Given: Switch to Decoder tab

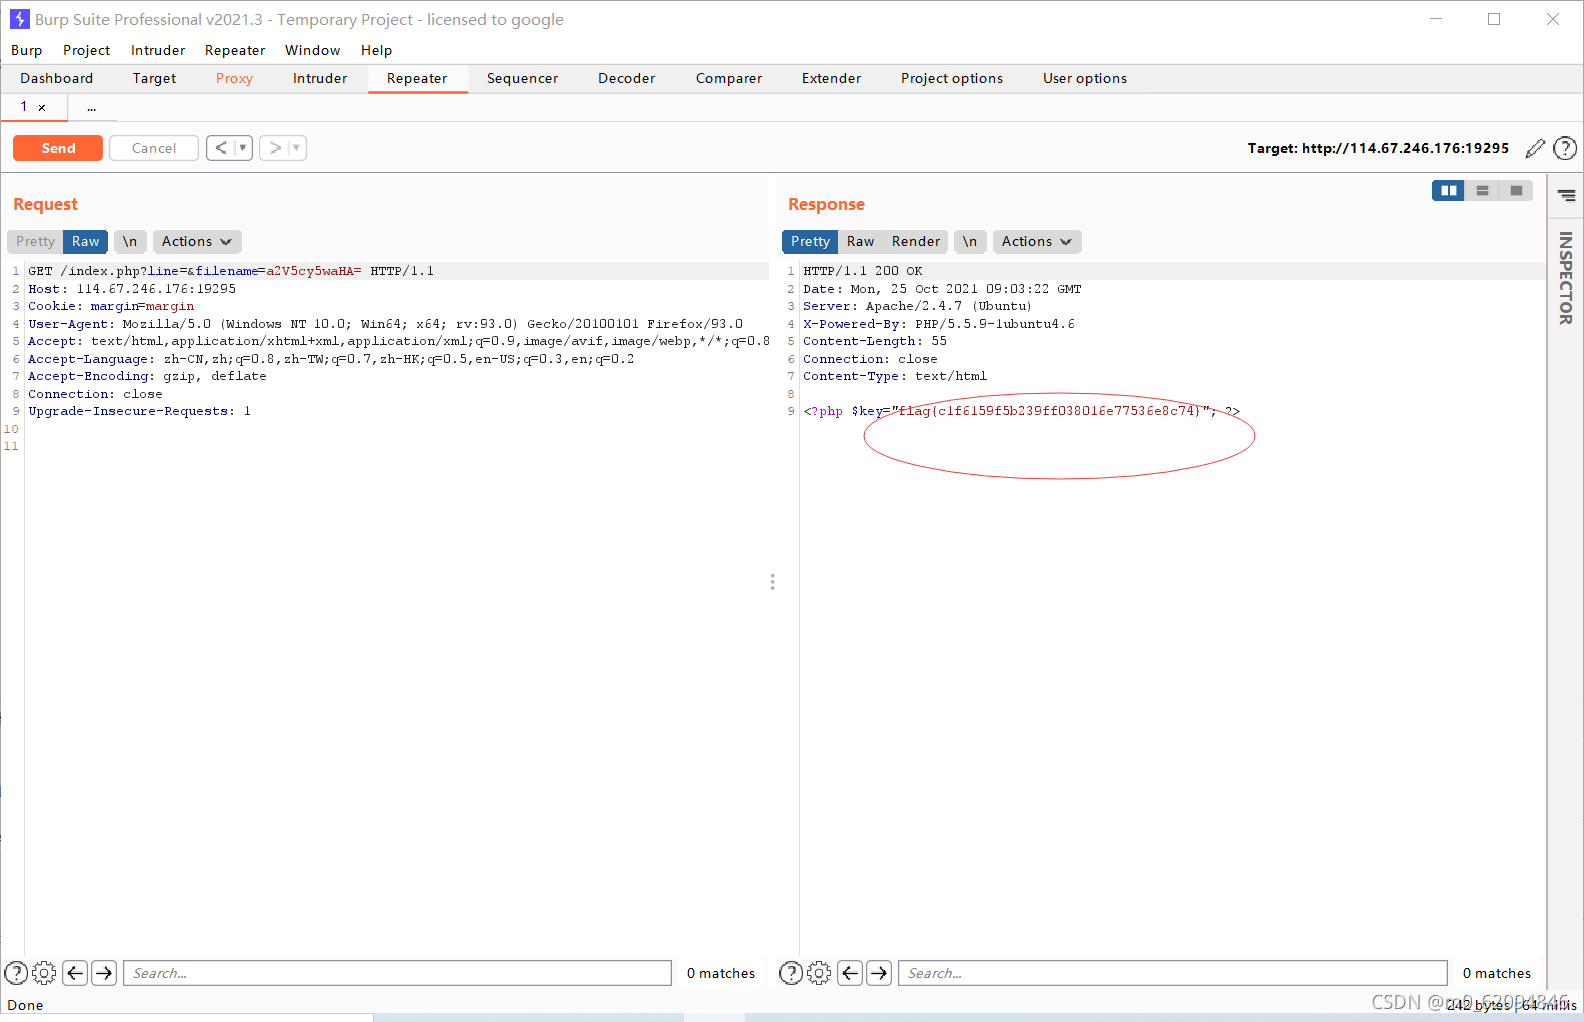Looking at the screenshot, I should (626, 78).
